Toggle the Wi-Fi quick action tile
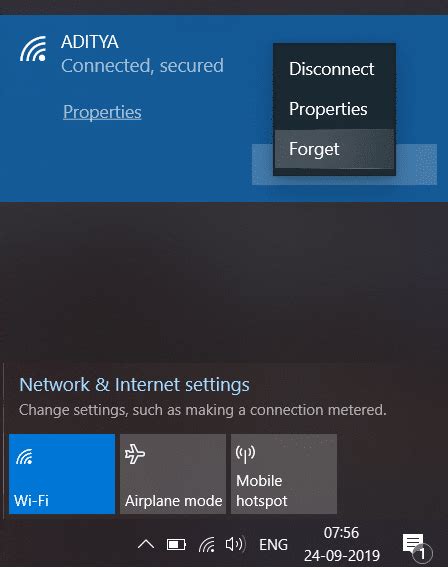The width and height of the screenshot is (448, 569). click(x=62, y=474)
